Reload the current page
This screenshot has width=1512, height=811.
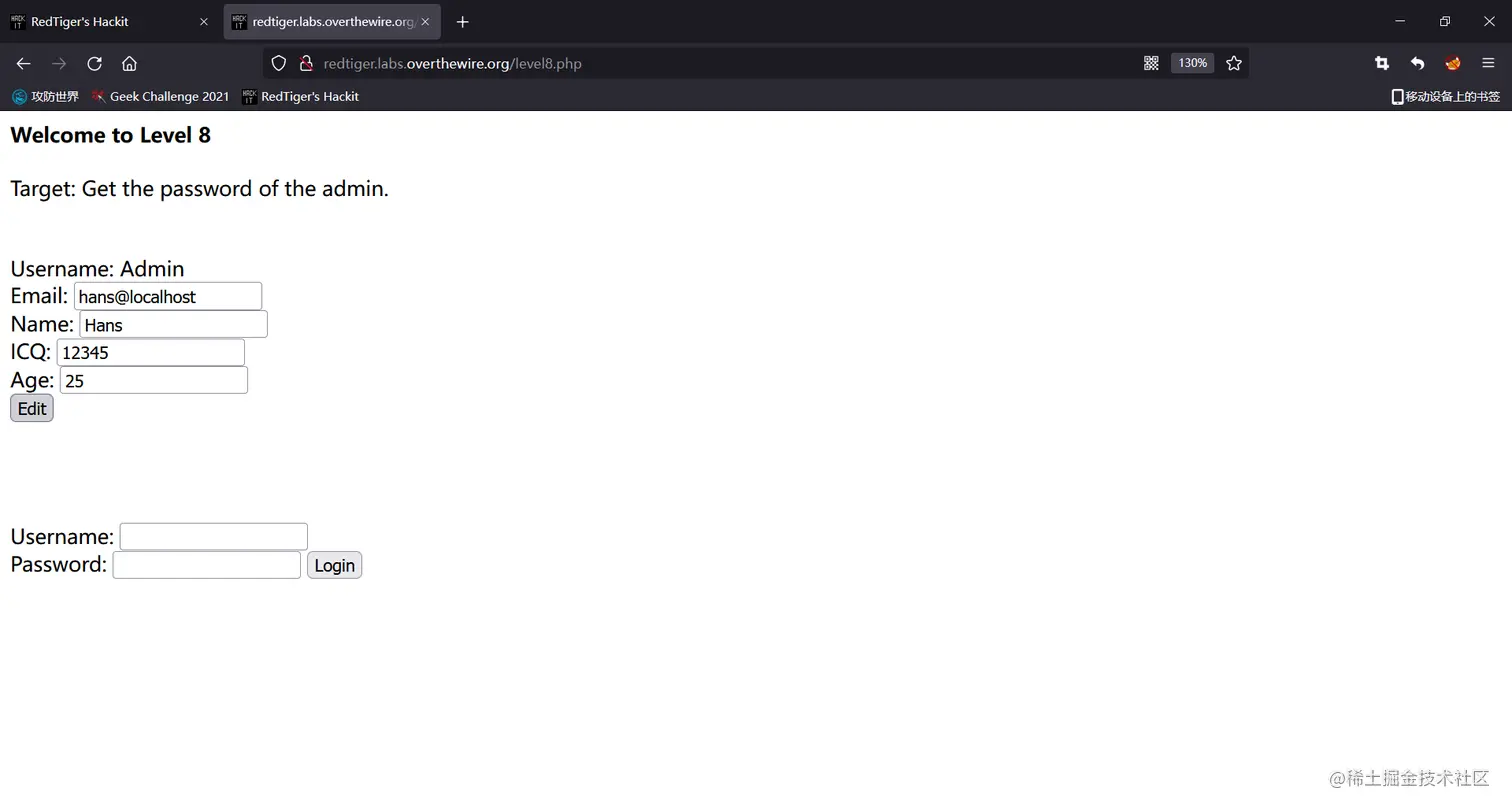tap(94, 63)
